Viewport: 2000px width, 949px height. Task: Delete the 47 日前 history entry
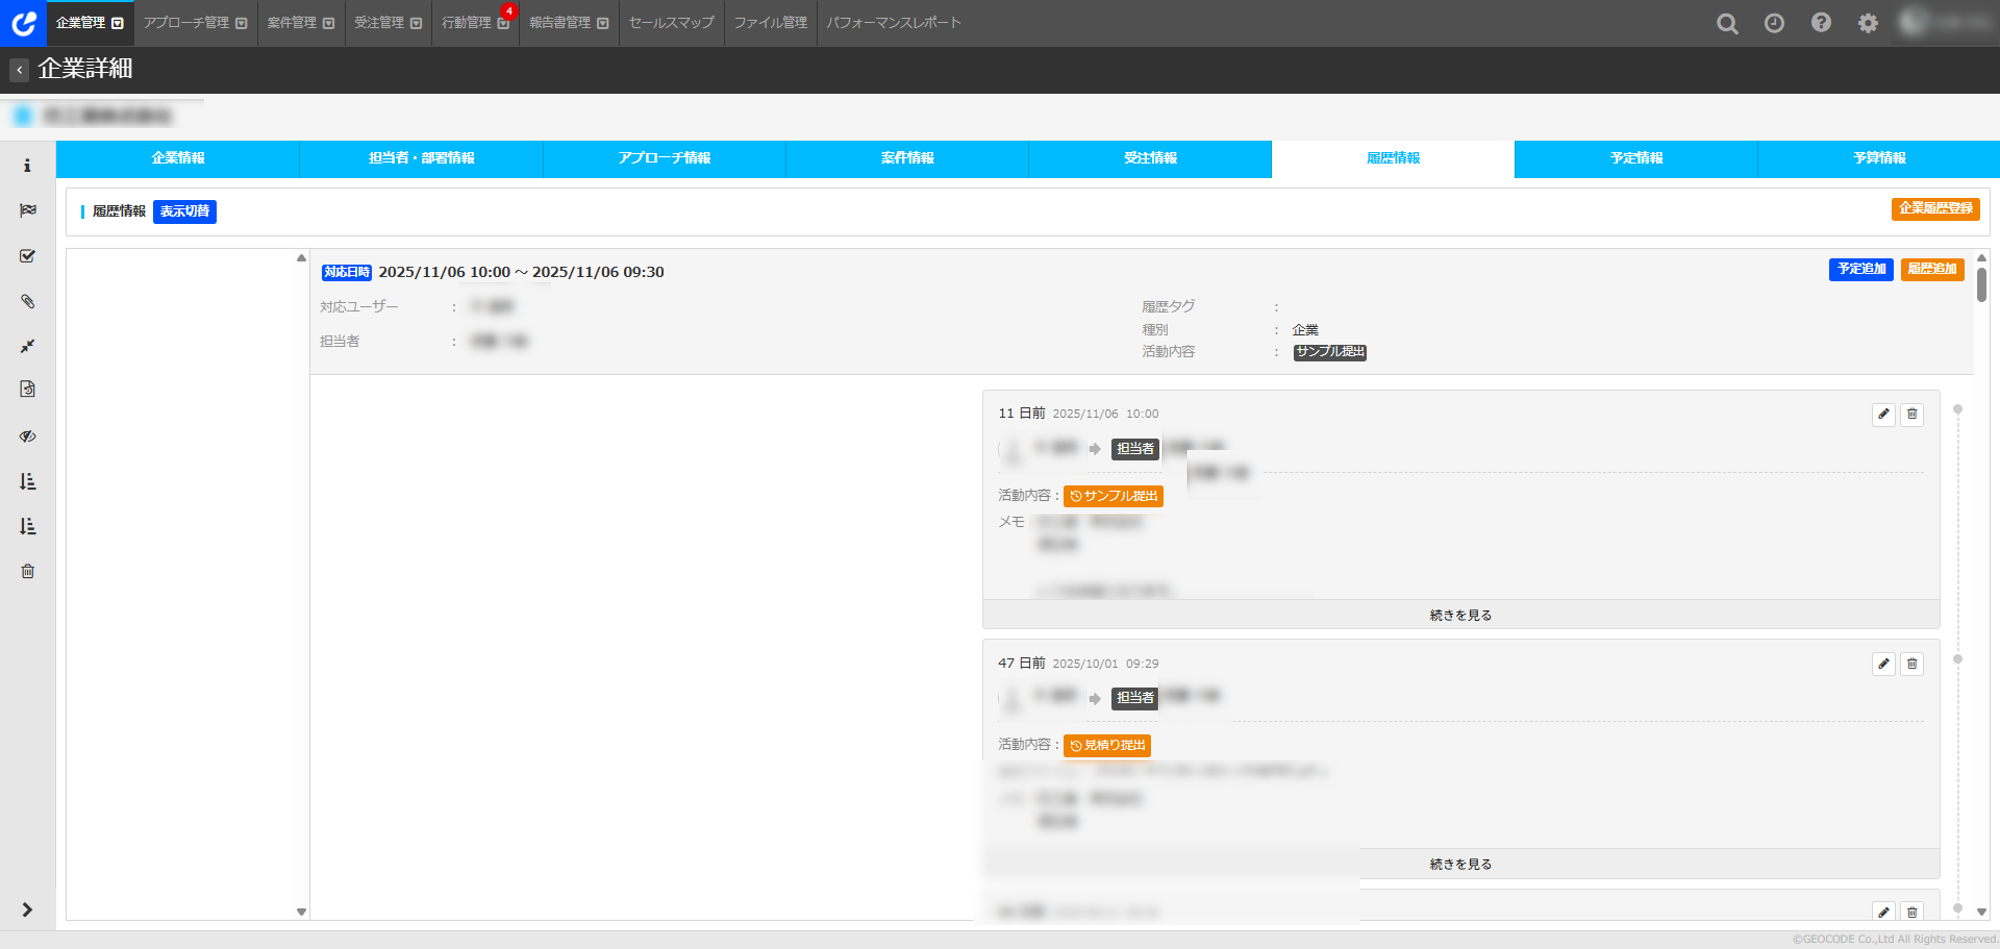tap(1912, 664)
